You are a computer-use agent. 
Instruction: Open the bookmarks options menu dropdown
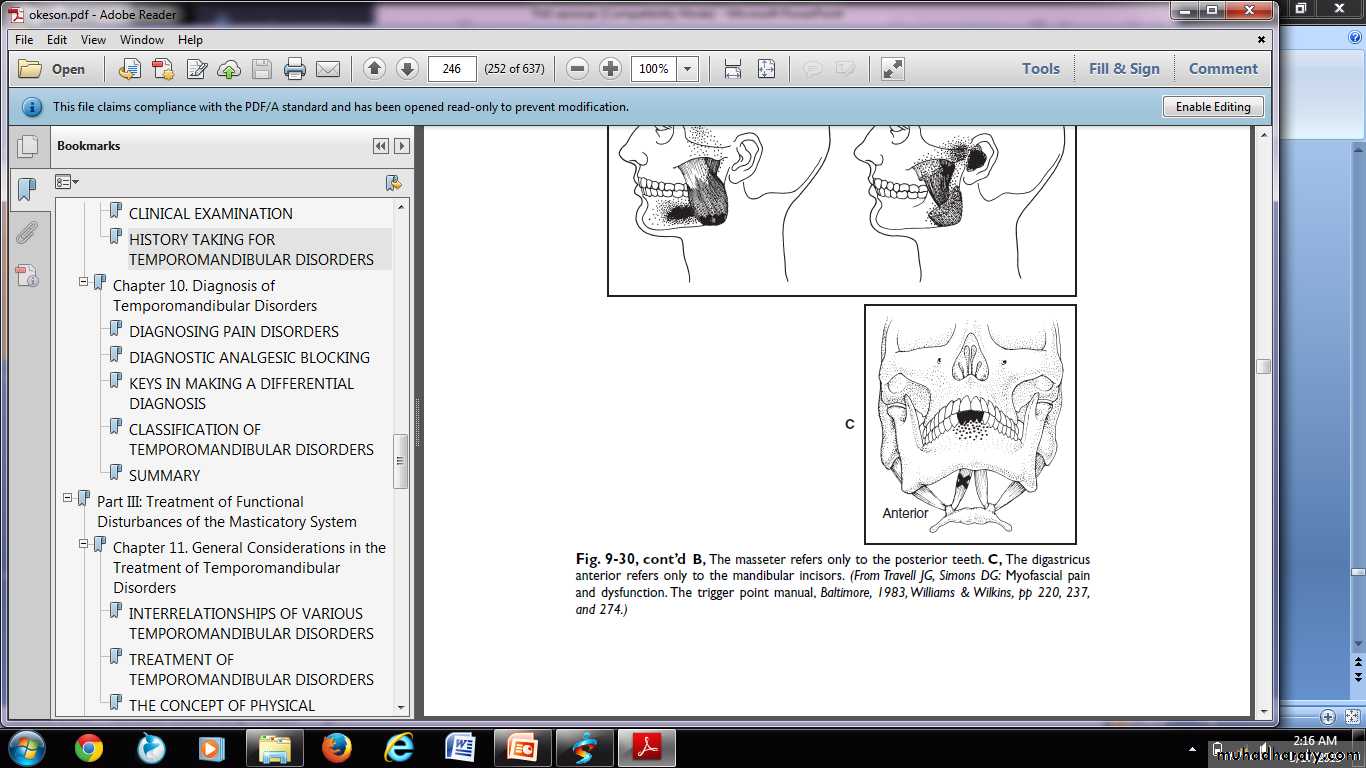coord(67,182)
